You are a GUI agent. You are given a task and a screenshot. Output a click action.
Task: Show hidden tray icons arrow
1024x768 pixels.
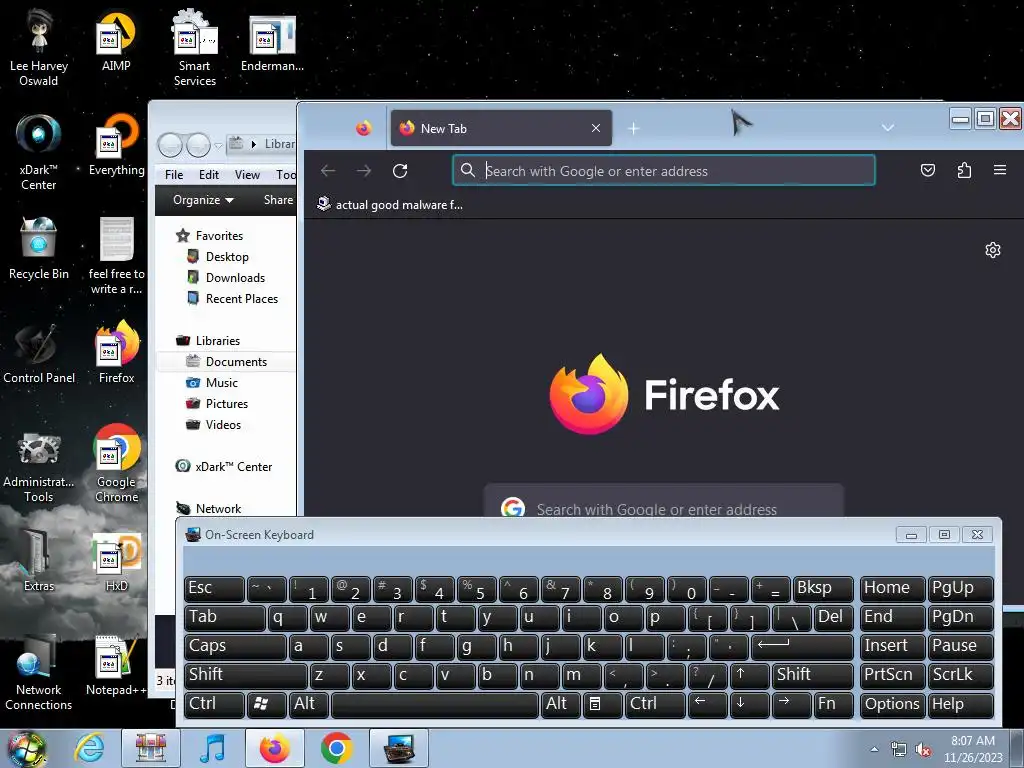point(874,749)
